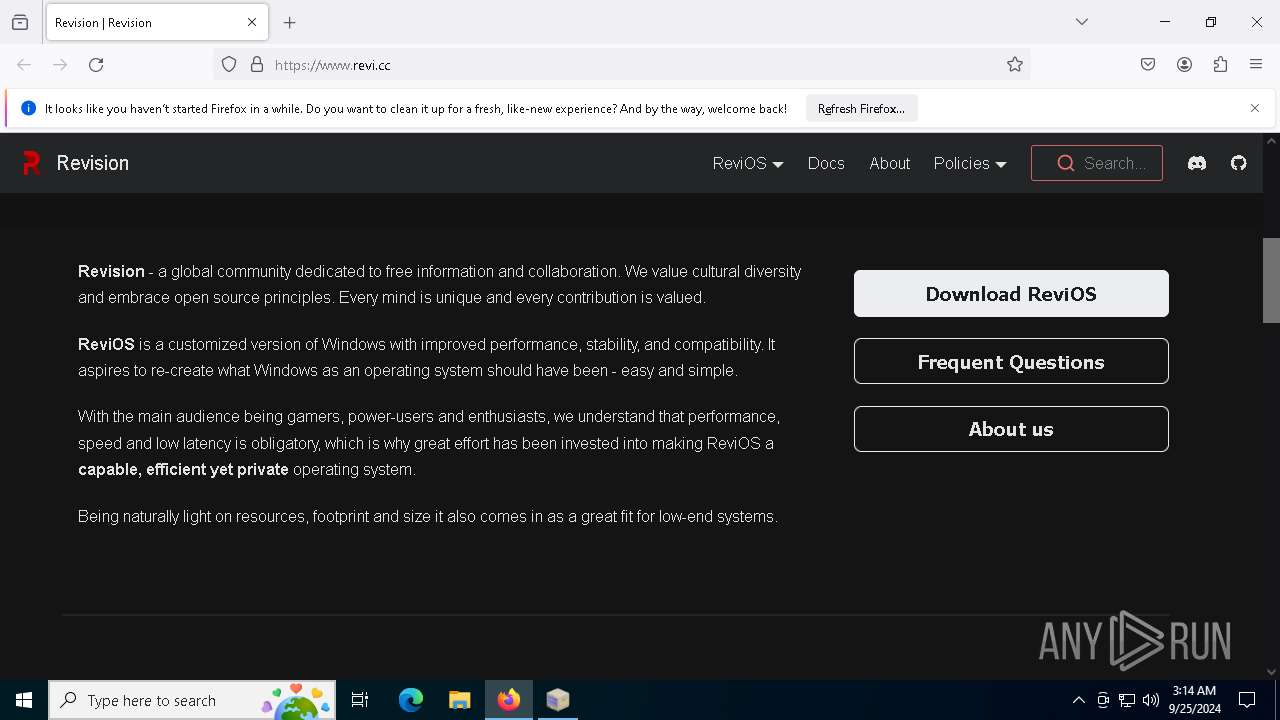Expand the ReviOS menu
1280x720 pixels.
pos(748,163)
